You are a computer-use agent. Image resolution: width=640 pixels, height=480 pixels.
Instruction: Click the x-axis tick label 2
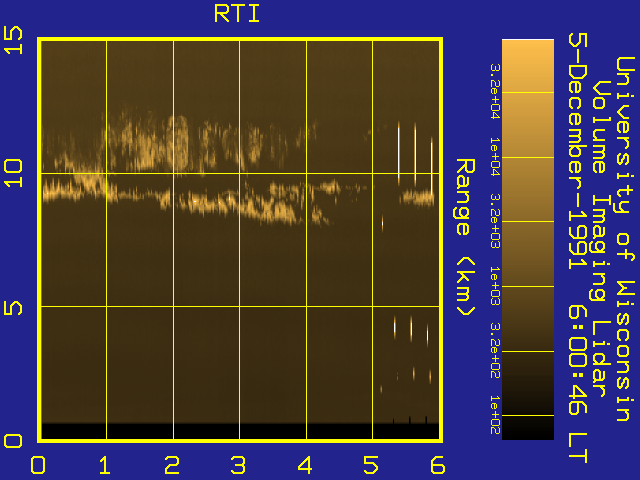pos(172,464)
